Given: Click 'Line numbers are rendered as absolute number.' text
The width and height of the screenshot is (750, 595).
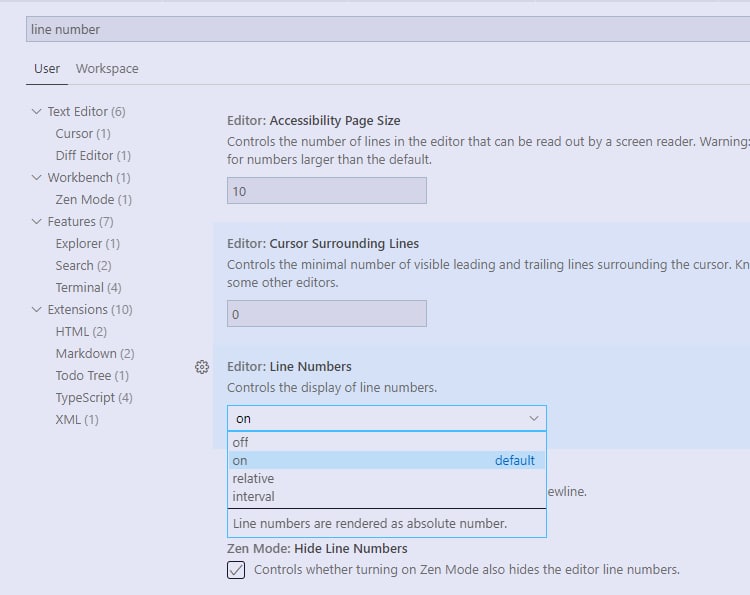Looking at the screenshot, I should pos(370,523).
